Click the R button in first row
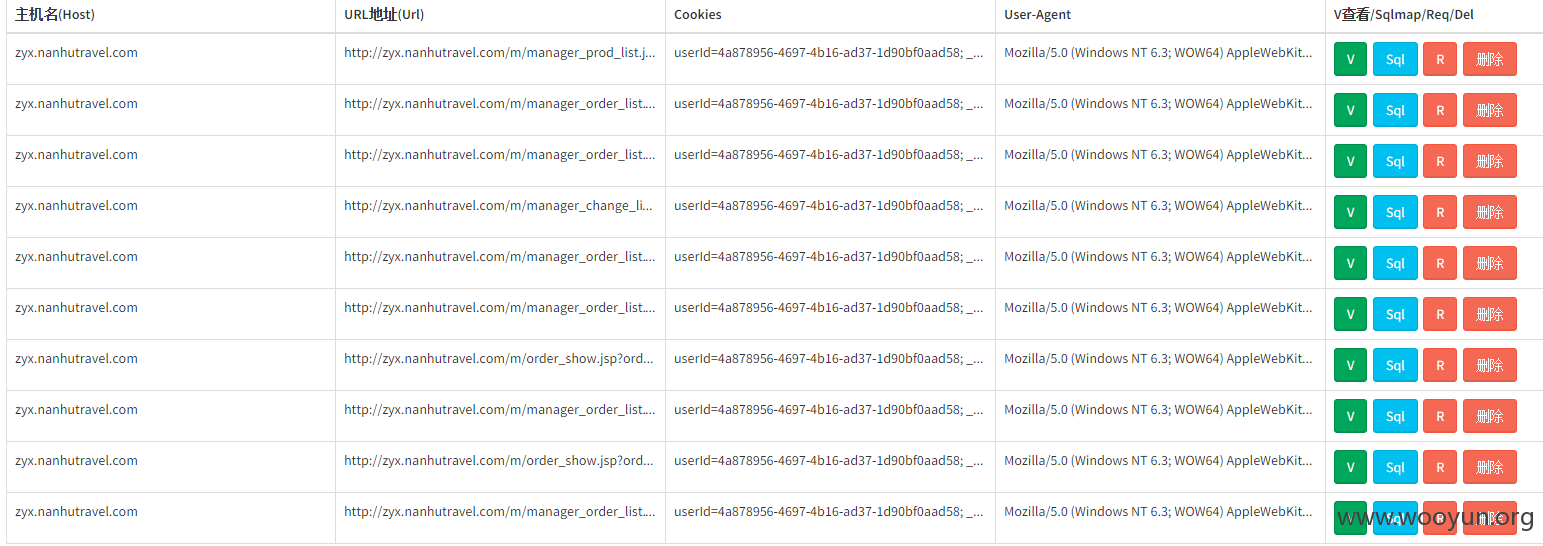The image size is (1543, 546). click(1440, 59)
